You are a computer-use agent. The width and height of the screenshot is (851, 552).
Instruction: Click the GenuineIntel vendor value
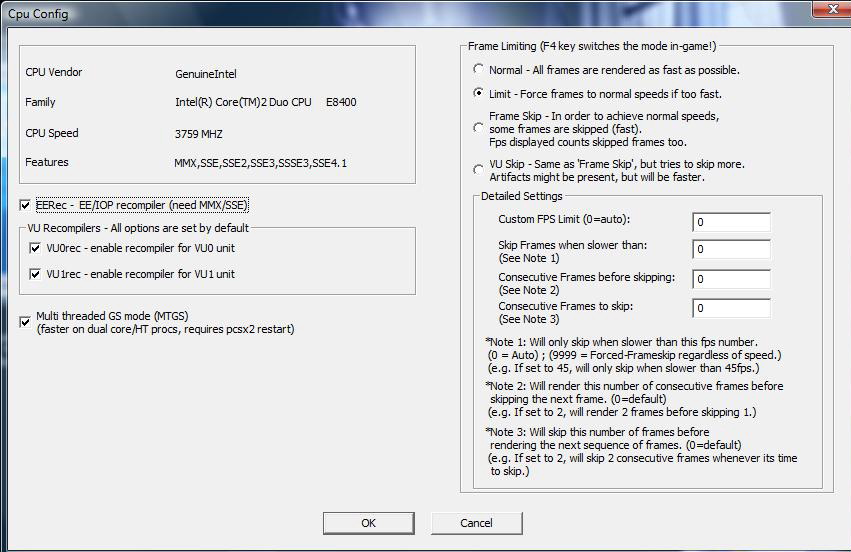(206, 74)
